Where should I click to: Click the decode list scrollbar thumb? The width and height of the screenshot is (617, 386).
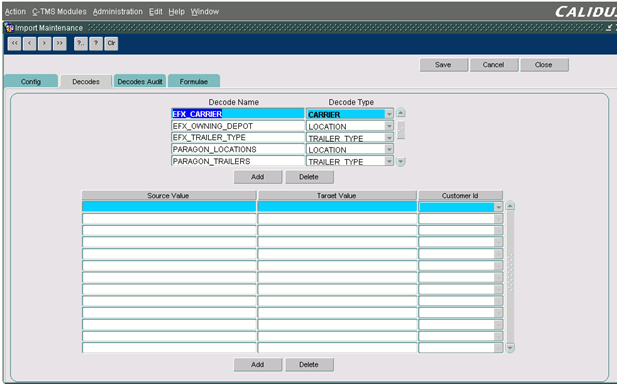[x=401, y=130]
